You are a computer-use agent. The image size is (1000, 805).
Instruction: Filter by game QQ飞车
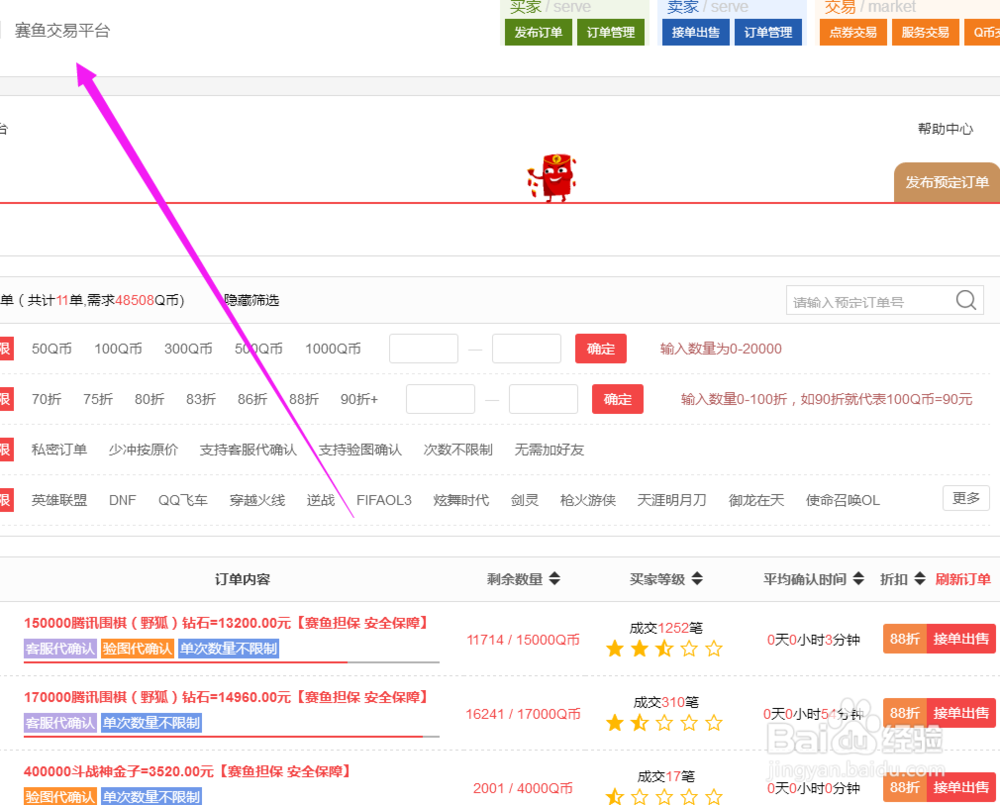183,500
